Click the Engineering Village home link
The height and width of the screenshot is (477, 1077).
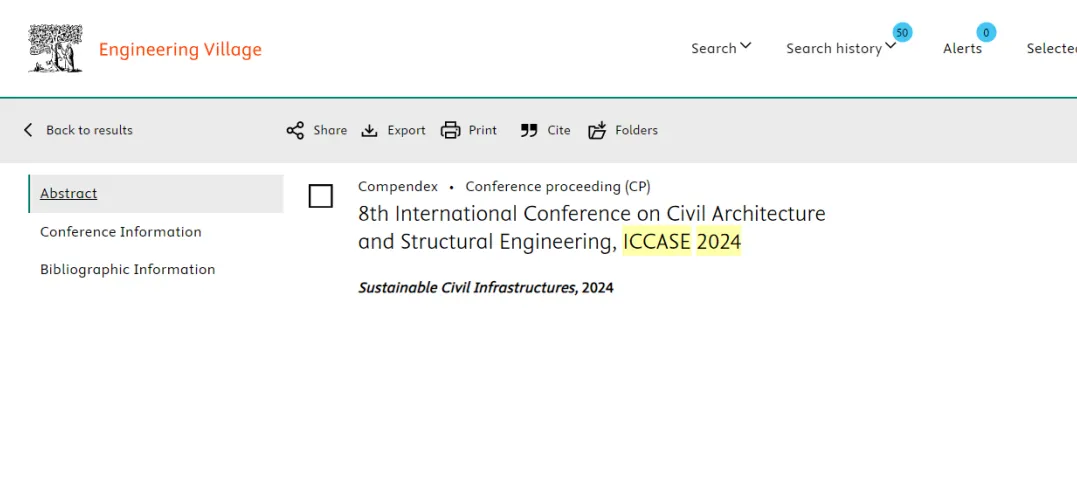(x=180, y=49)
